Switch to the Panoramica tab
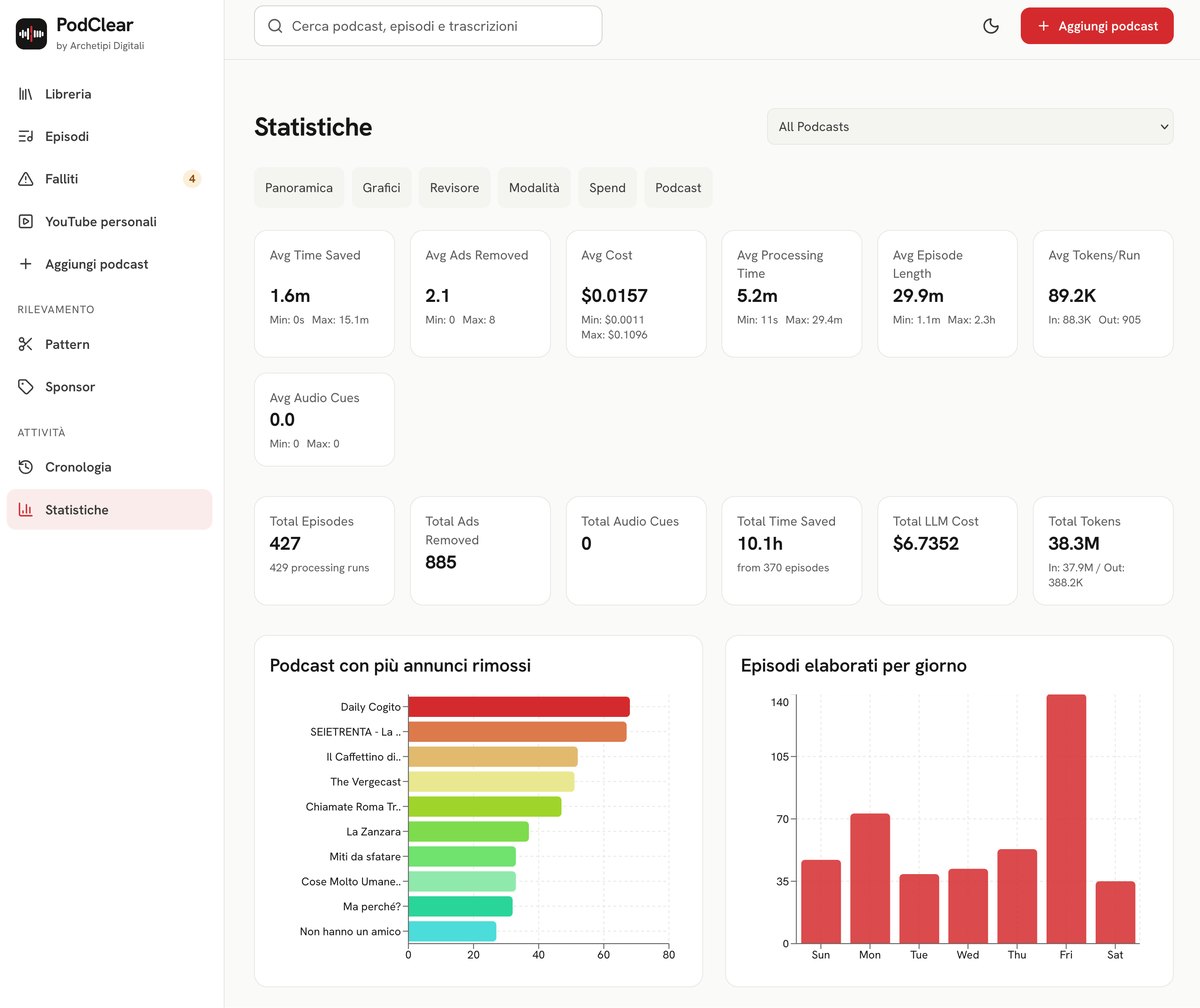Screen dimensions: 1200x1008 coord(299,188)
